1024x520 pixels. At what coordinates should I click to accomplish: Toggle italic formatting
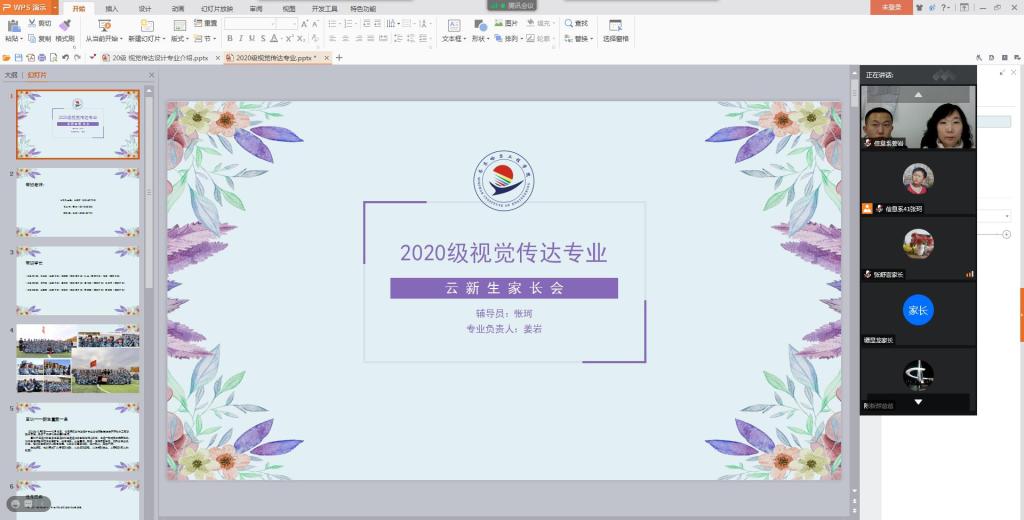coord(240,39)
